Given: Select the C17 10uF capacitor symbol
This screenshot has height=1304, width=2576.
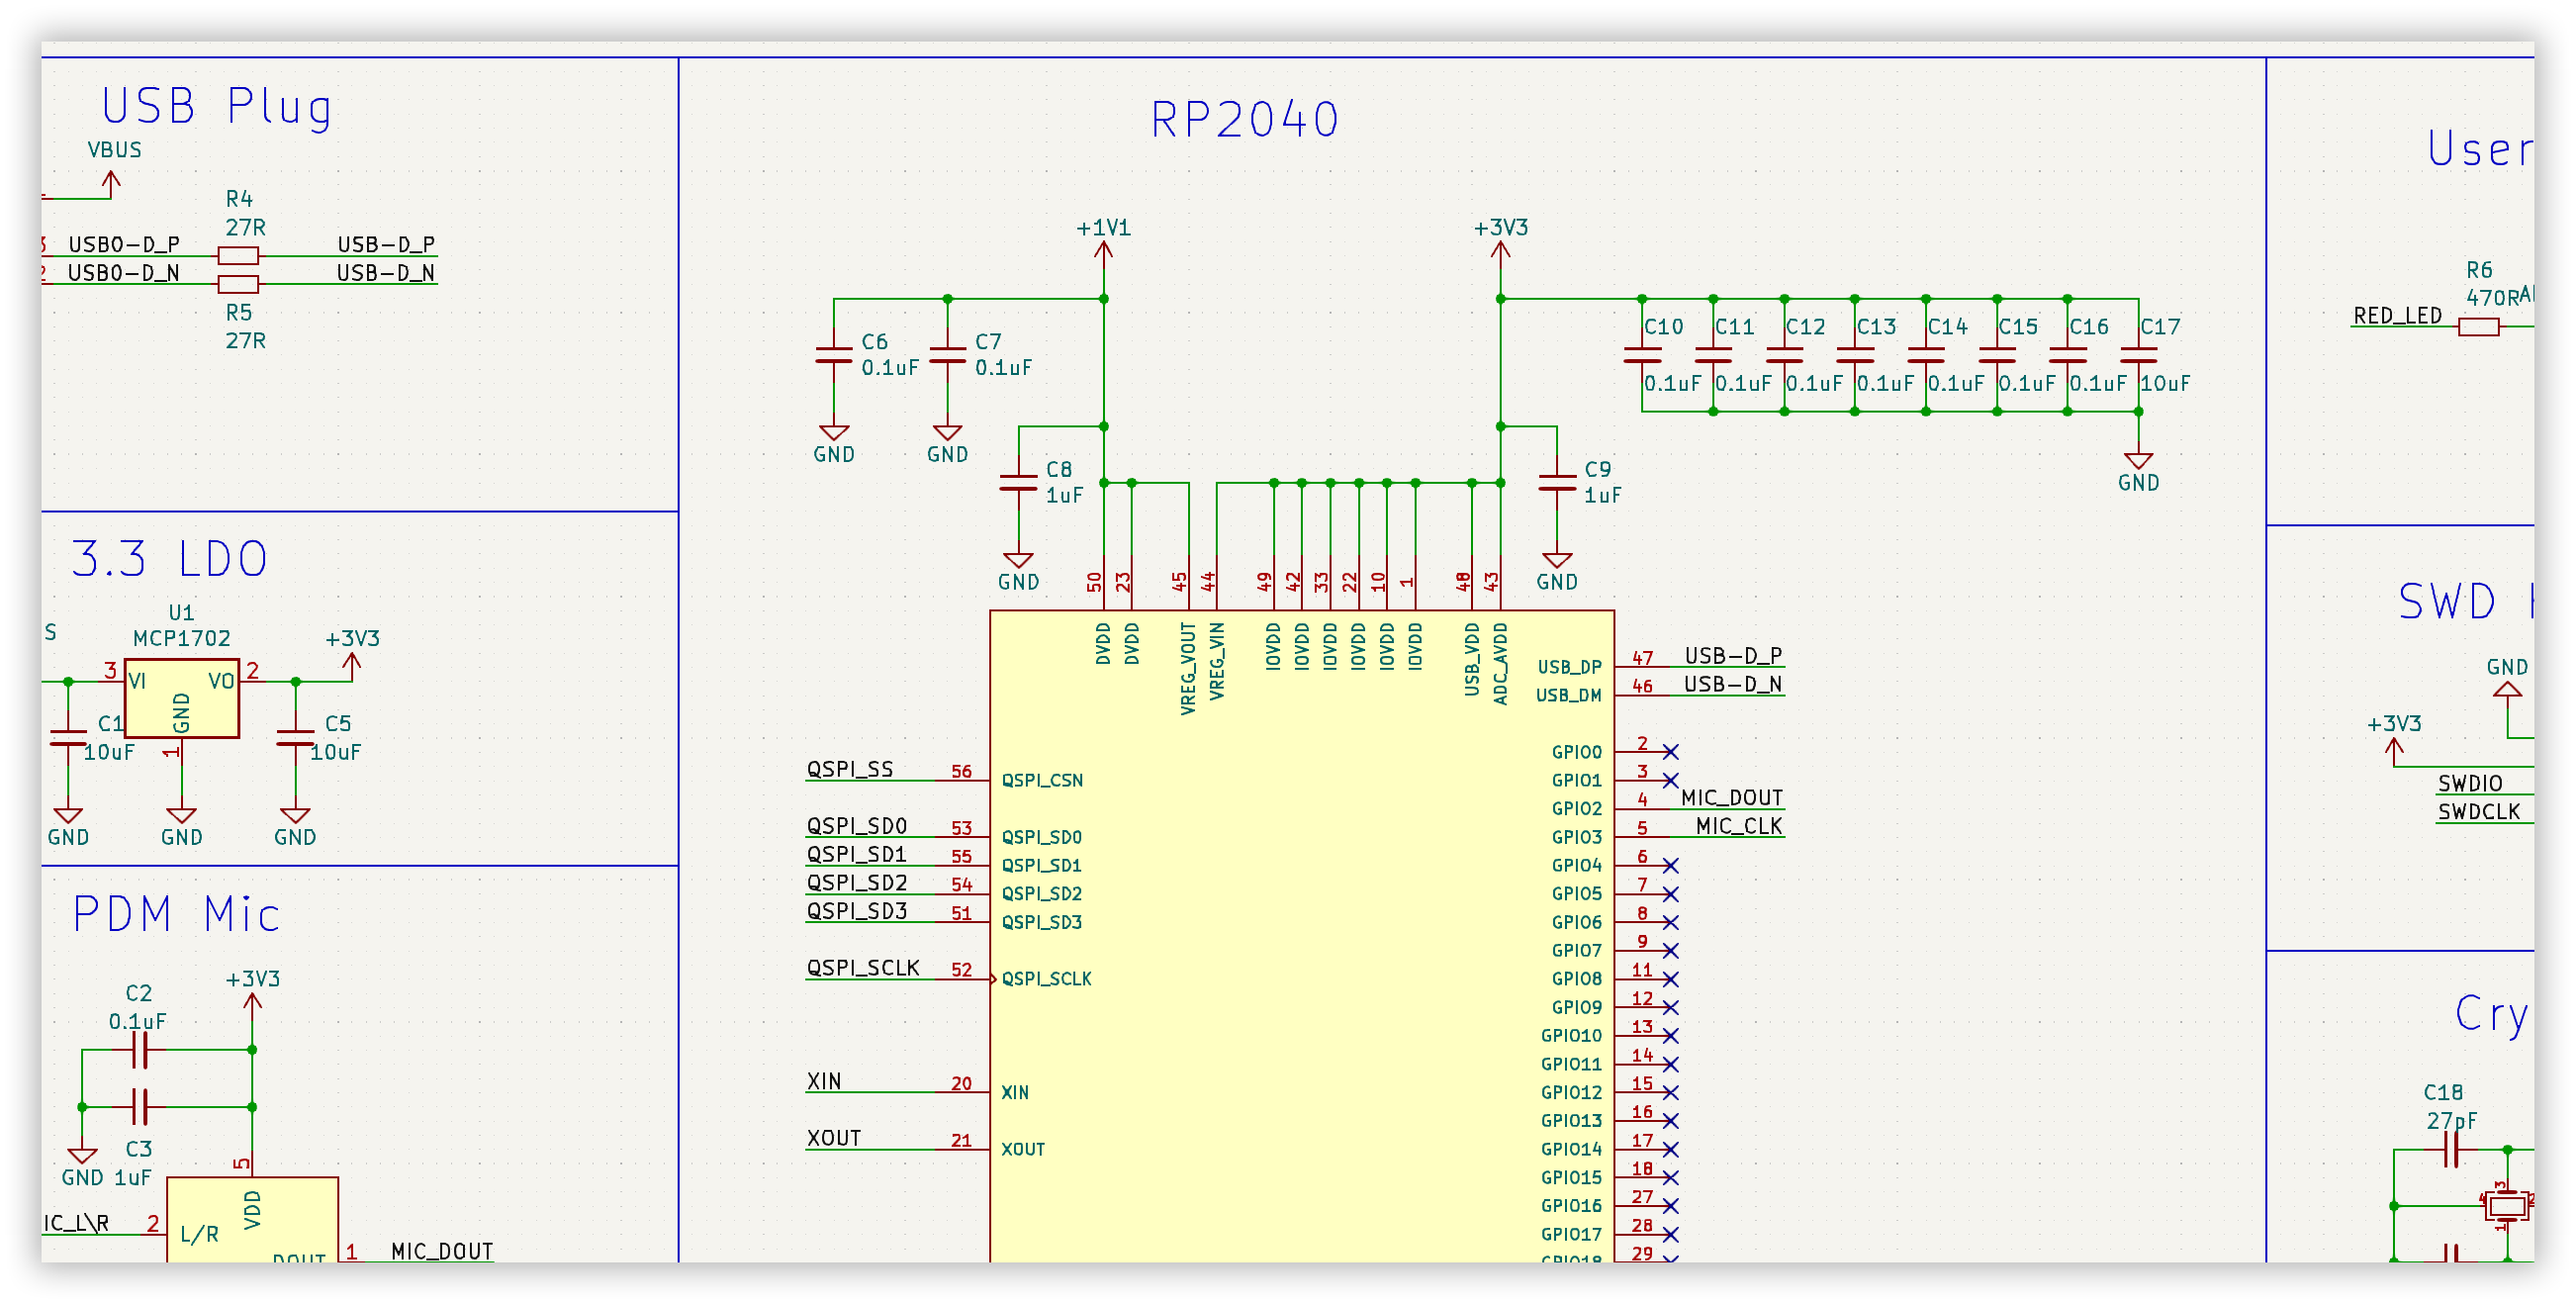Looking at the screenshot, I should [2139, 355].
